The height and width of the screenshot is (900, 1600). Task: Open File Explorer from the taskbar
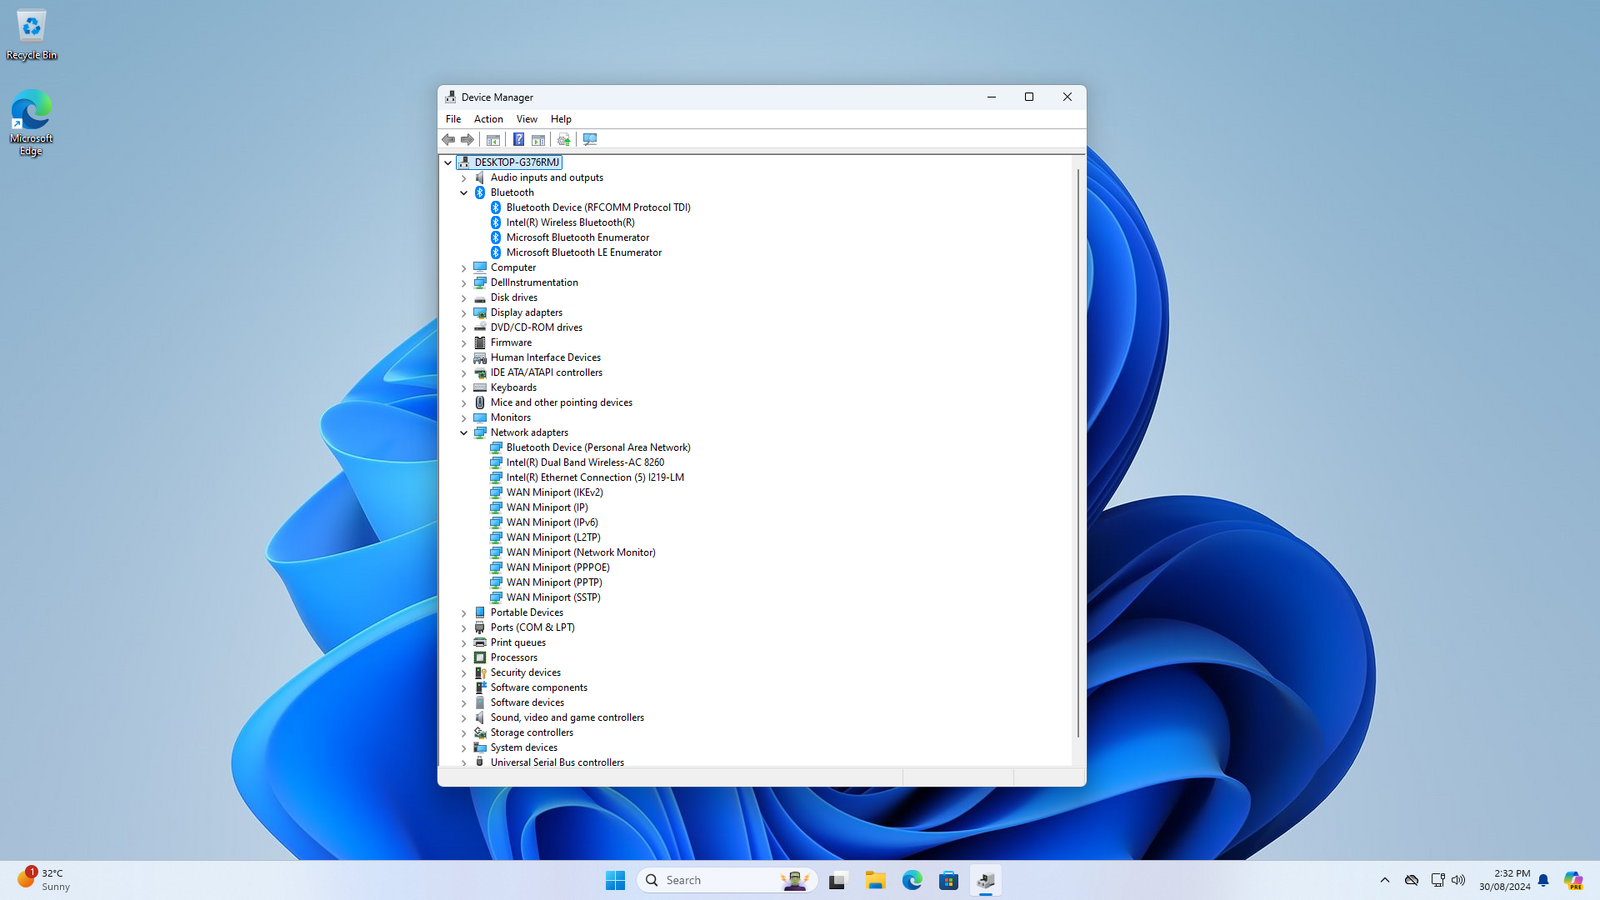tap(875, 880)
